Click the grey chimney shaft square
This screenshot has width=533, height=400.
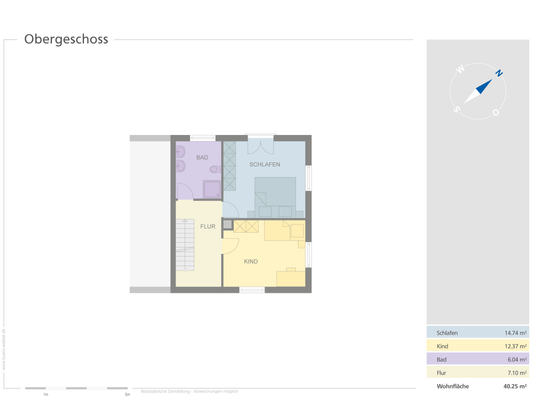pyautogui.click(x=227, y=224)
